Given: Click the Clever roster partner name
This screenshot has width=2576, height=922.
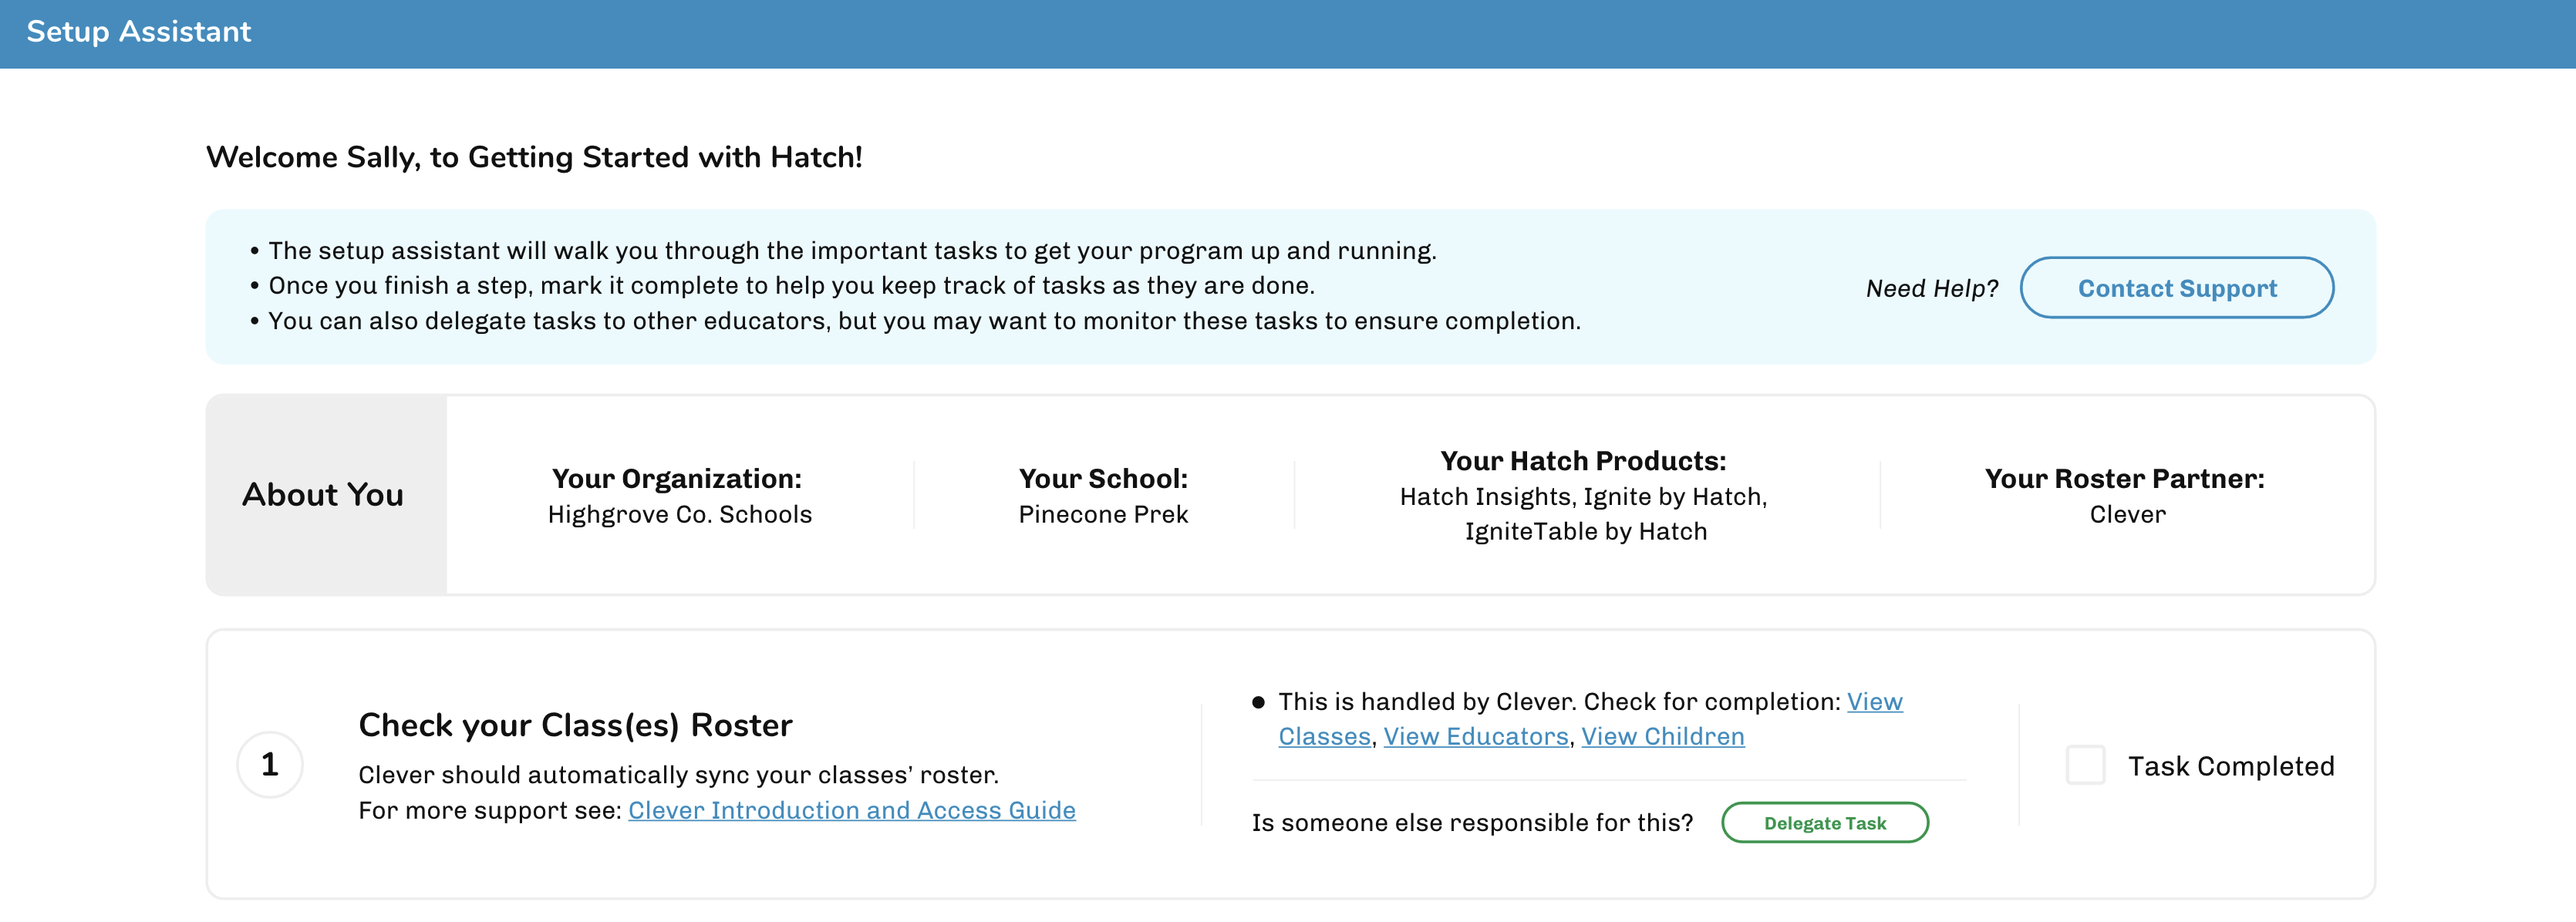Looking at the screenshot, I should point(2127,515).
